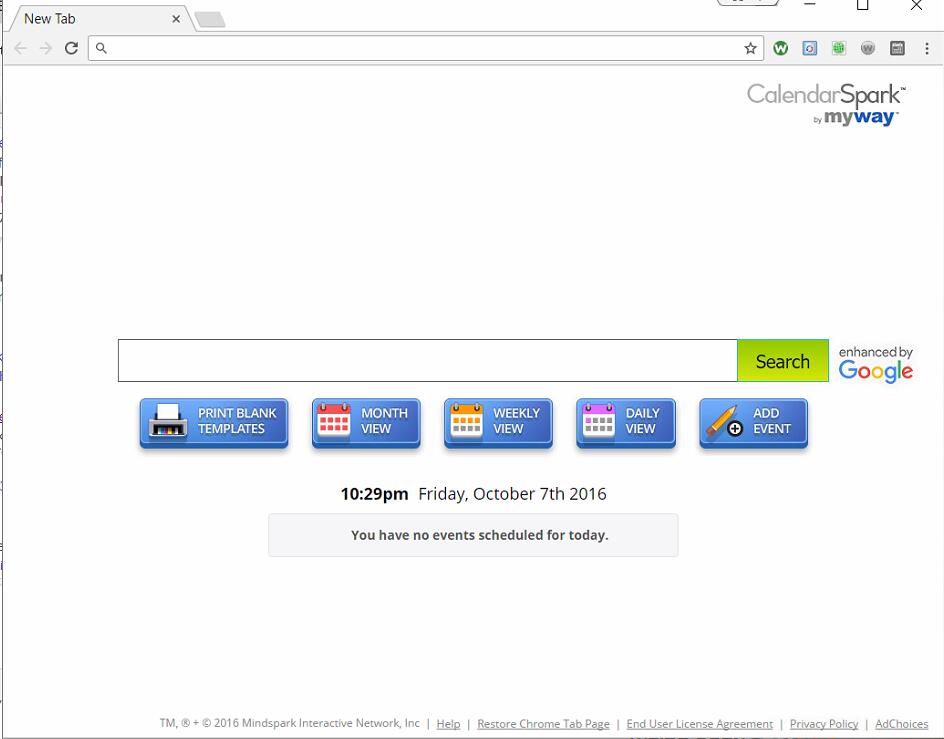The height and width of the screenshot is (739, 944).
Task: Click the enhanced by Google logo
Action: pos(876,364)
